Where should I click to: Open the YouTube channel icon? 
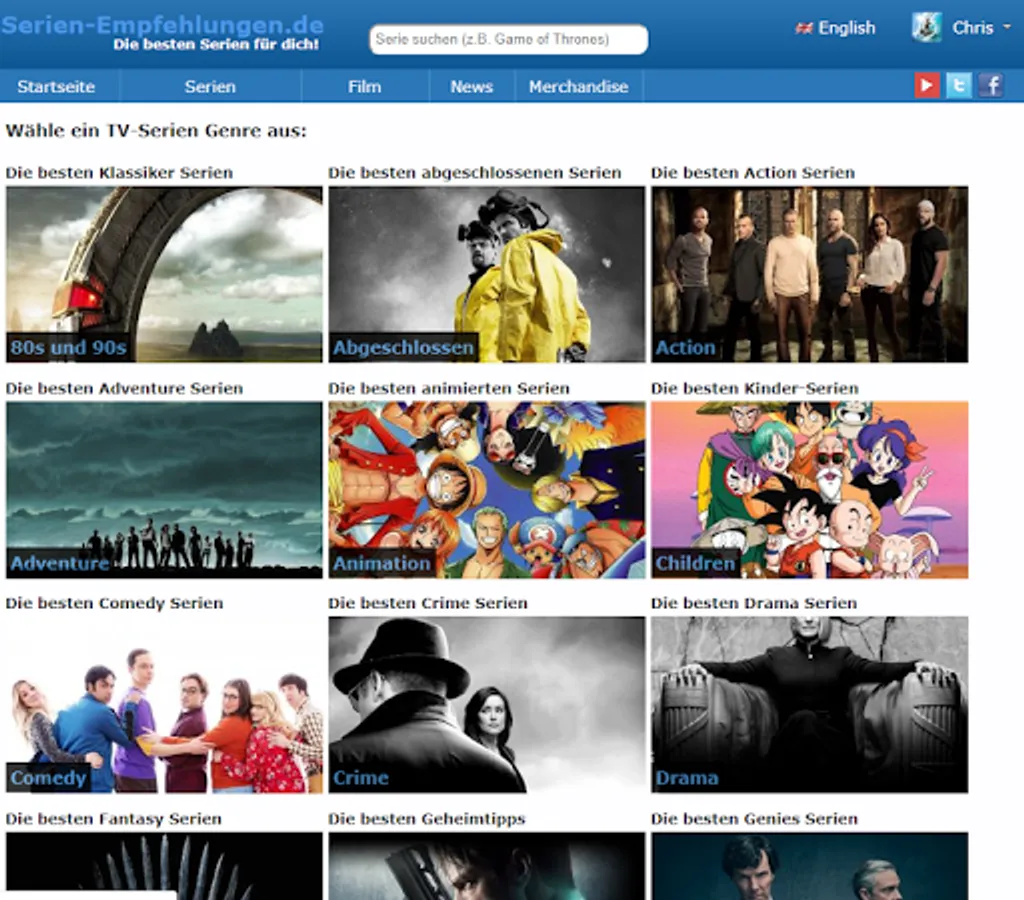click(927, 86)
